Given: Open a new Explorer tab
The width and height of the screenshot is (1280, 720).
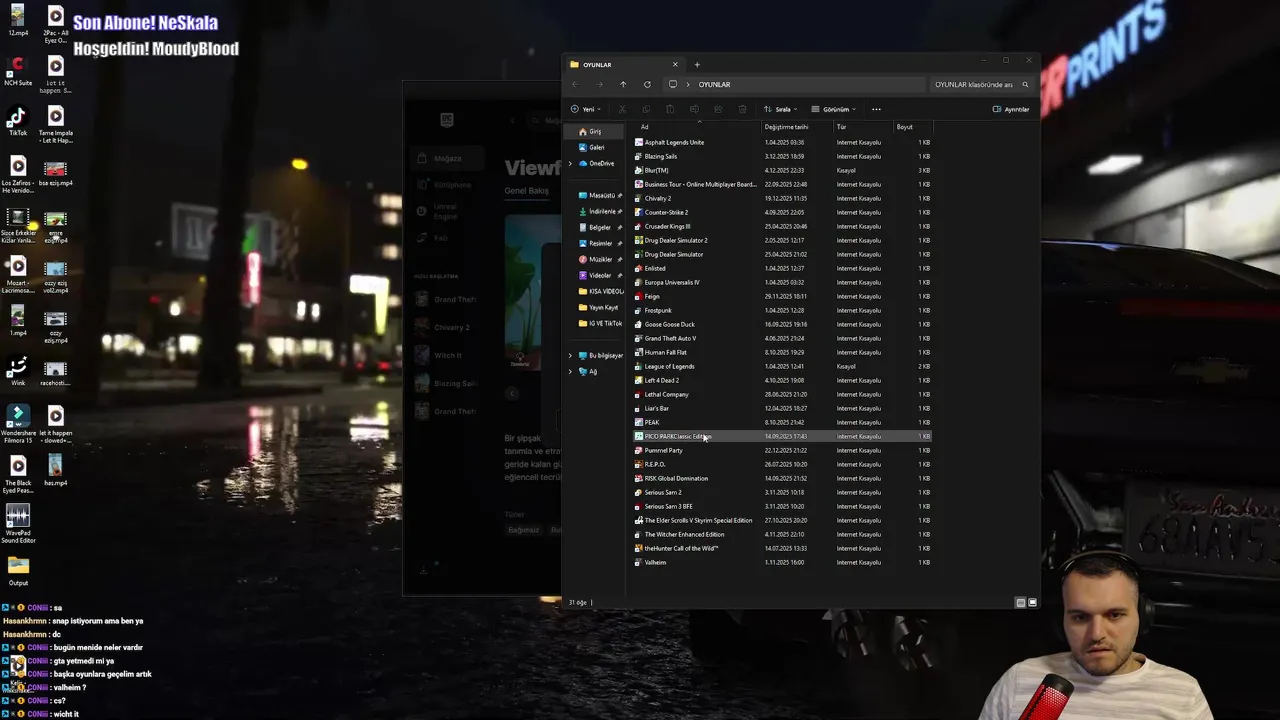Looking at the screenshot, I should [697, 64].
